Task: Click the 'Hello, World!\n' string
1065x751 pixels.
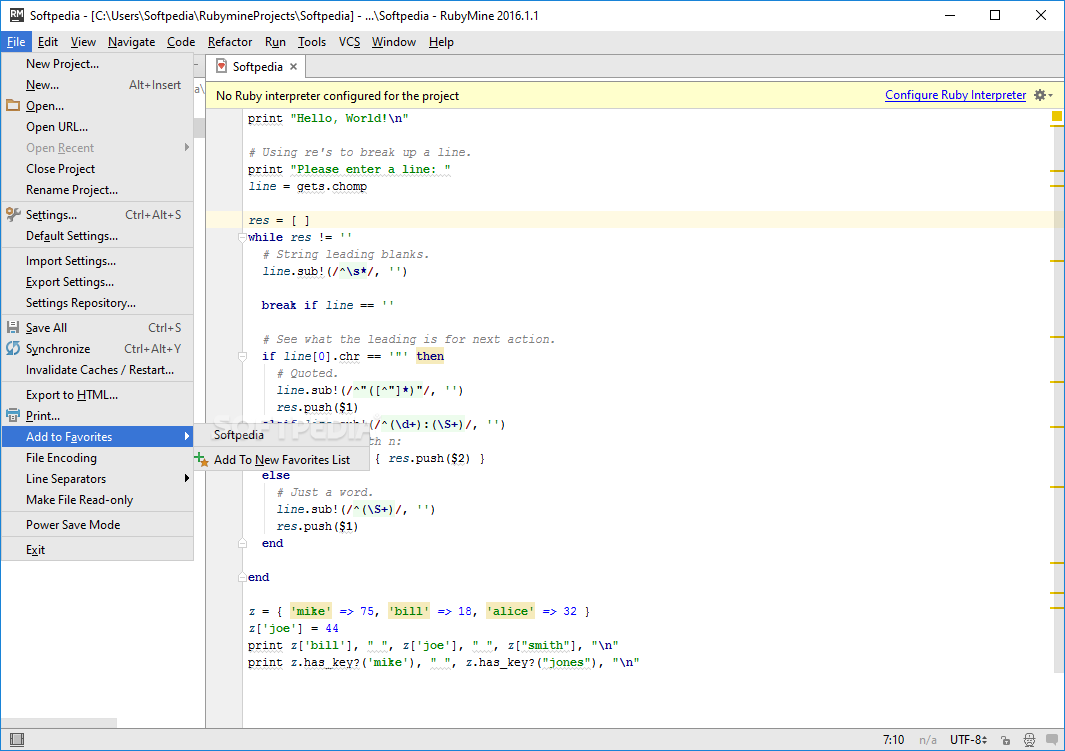Action: [349, 118]
